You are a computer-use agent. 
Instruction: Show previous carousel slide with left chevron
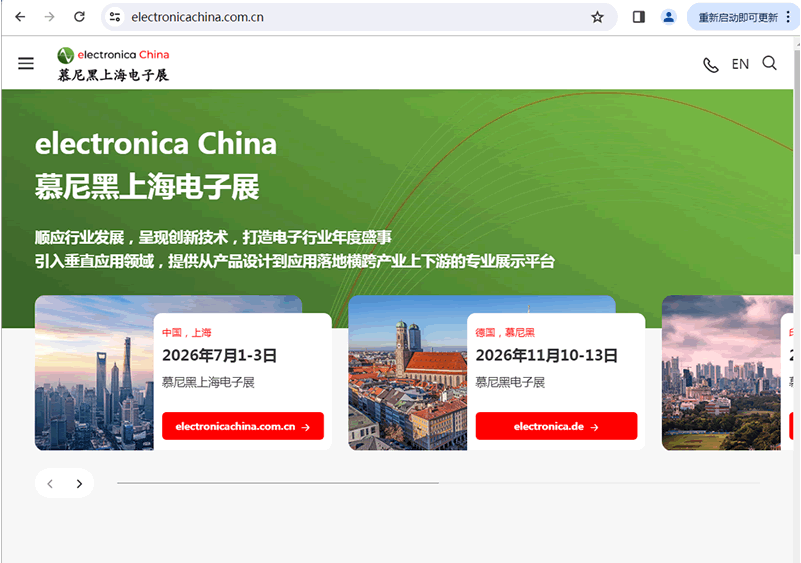tap(50, 484)
